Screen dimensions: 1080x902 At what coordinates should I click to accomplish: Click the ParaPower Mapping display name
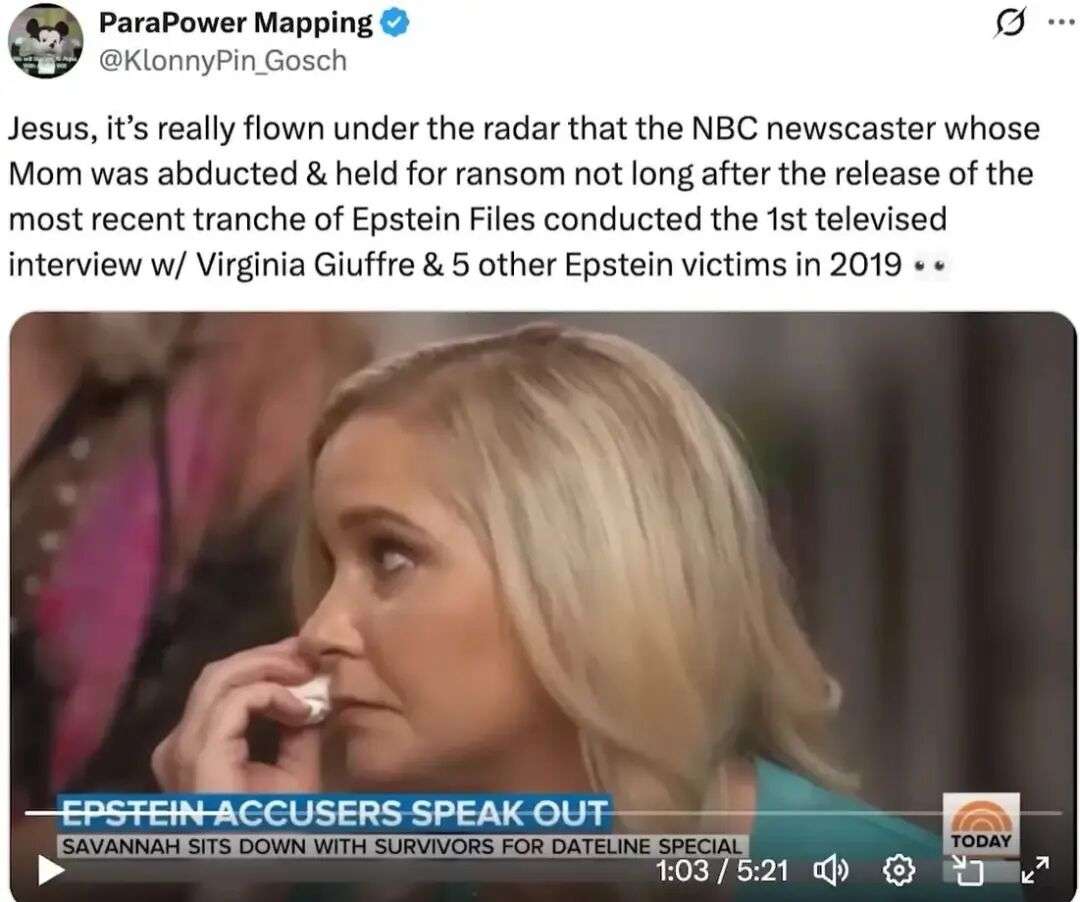click(236, 23)
